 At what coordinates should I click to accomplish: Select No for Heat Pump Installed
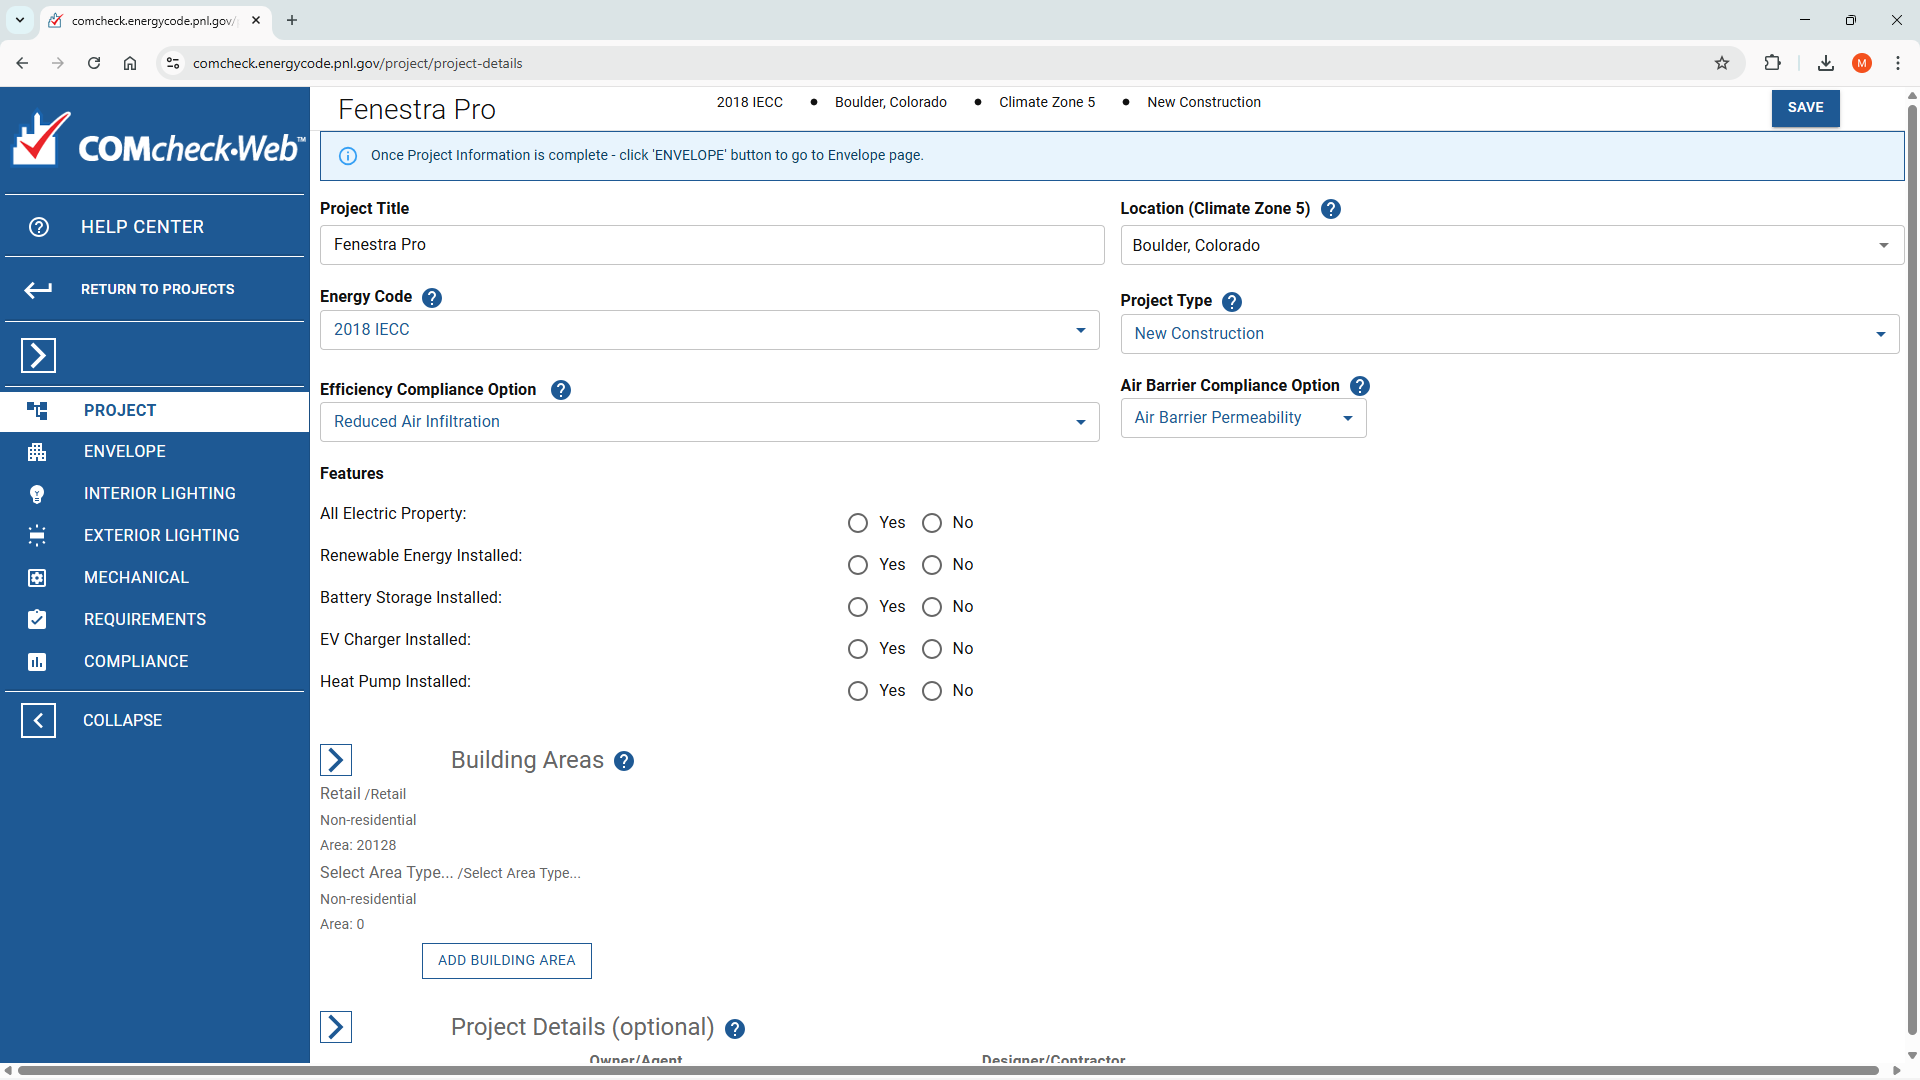[x=932, y=691]
